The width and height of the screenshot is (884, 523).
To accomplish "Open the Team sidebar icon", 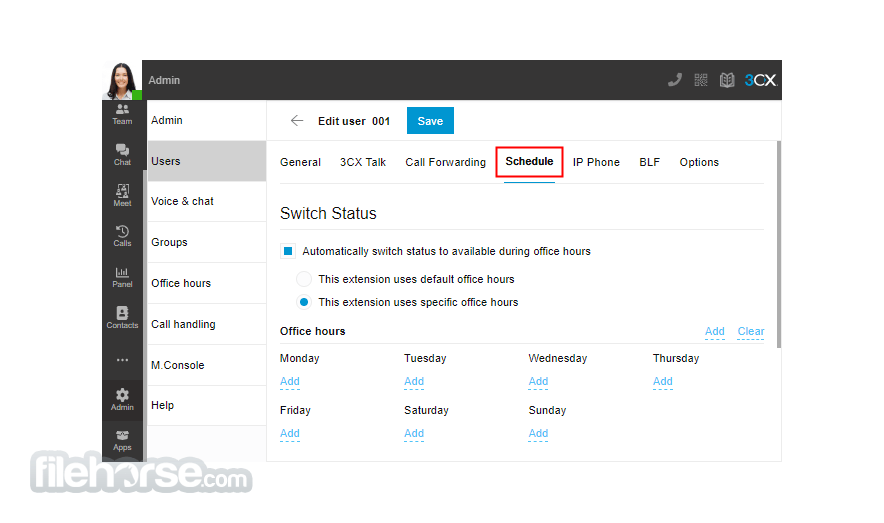I will pos(122,114).
